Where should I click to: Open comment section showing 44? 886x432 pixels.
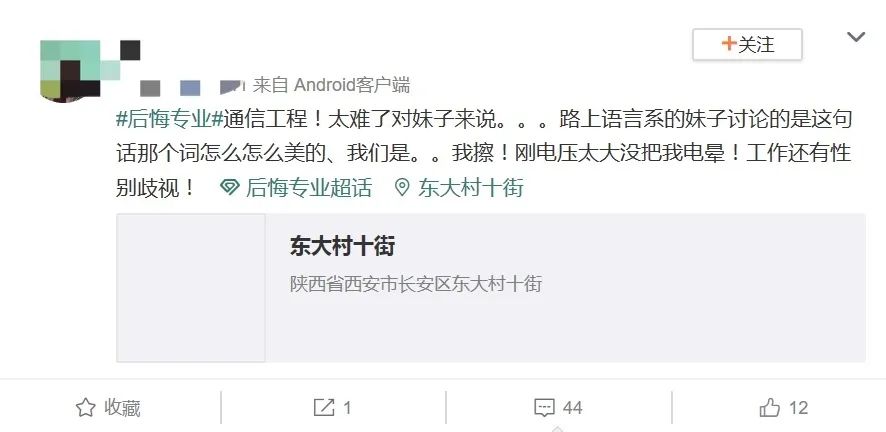point(558,408)
